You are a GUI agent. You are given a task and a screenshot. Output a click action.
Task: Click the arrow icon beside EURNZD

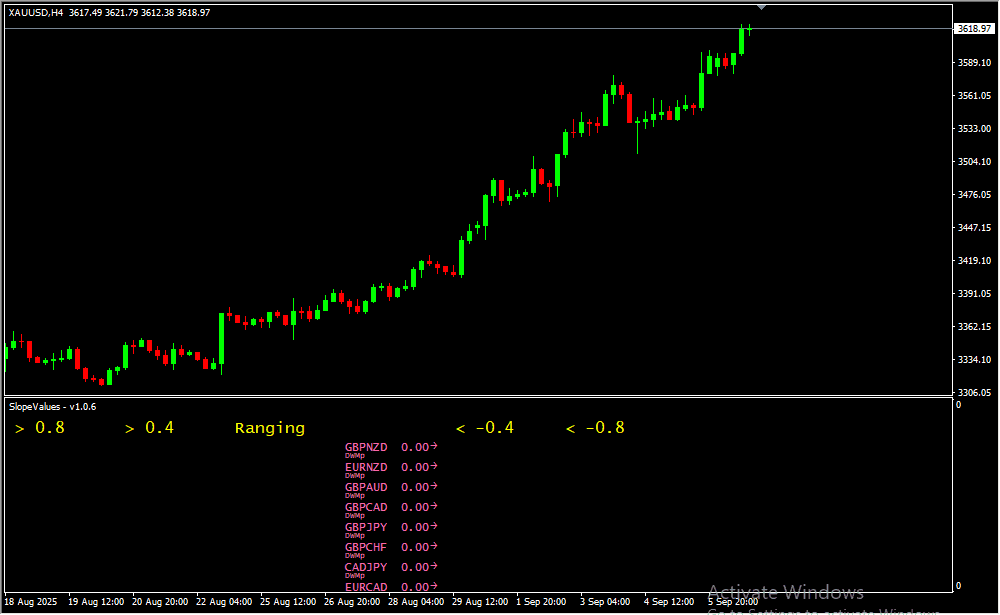(434, 467)
